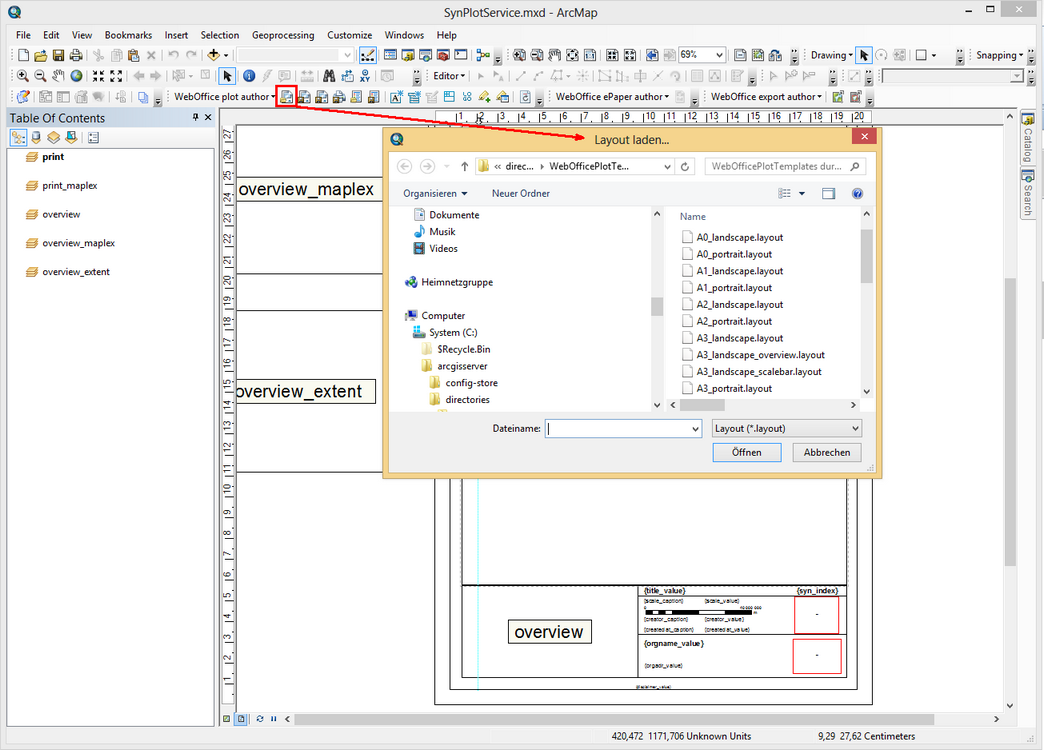Image resolution: width=1044 pixels, height=750 pixels.
Task: Refresh the layout using bottom refresh icon
Action: [x=260, y=719]
